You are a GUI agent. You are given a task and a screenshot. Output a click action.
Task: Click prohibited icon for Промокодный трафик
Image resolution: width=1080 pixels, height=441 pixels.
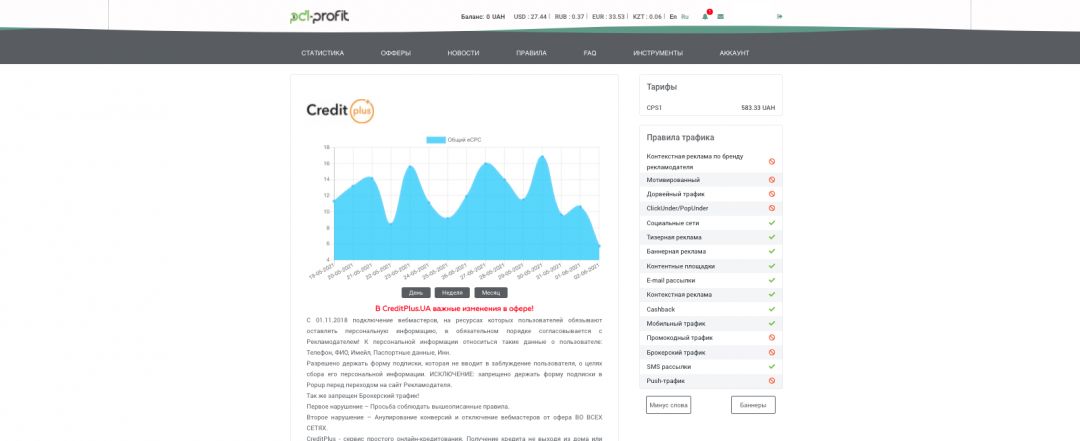771,338
